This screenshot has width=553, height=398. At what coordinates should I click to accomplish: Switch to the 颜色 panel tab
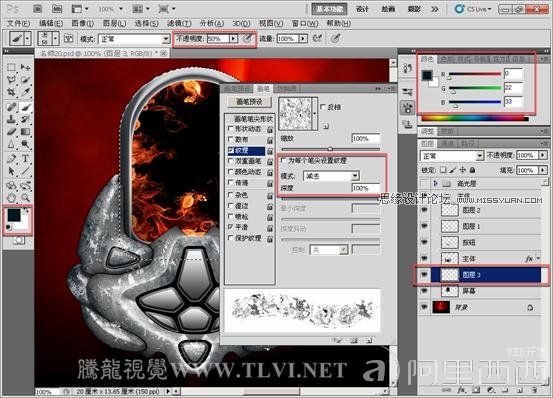click(x=427, y=59)
